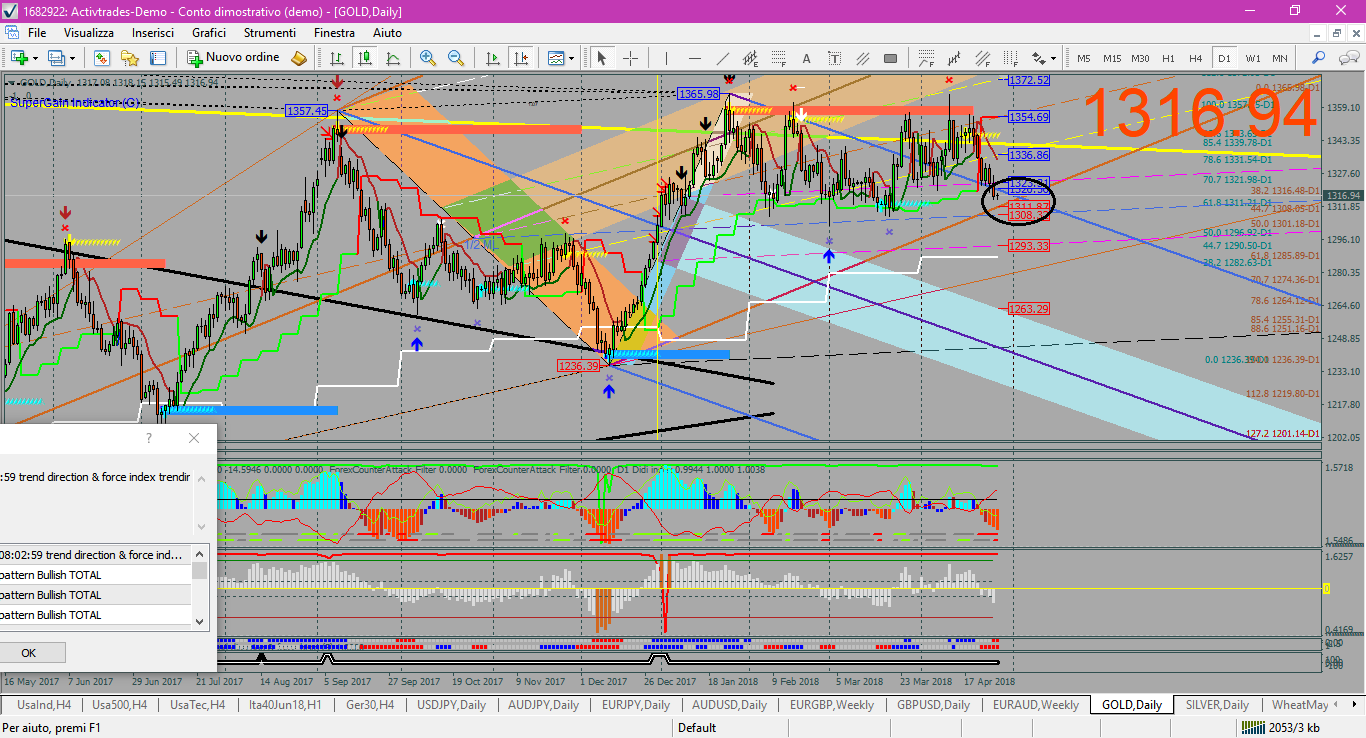This screenshot has width=1366, height=738.
Task: Switch to the SILVER,Daily chart tab
Action: (x=1217, y=704)
